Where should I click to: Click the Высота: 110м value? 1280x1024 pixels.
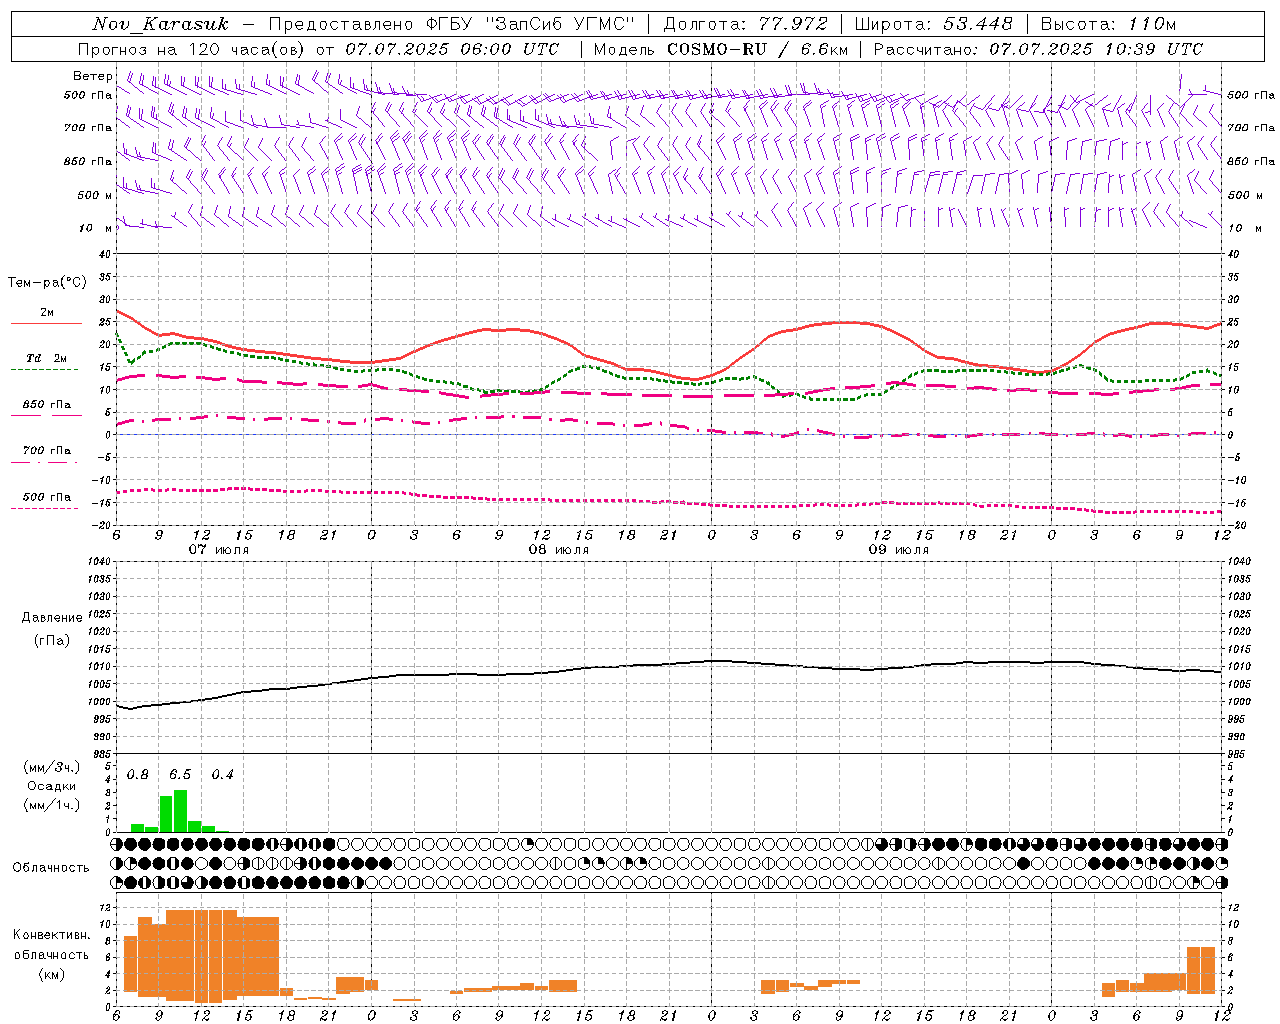click(1108, 24)
